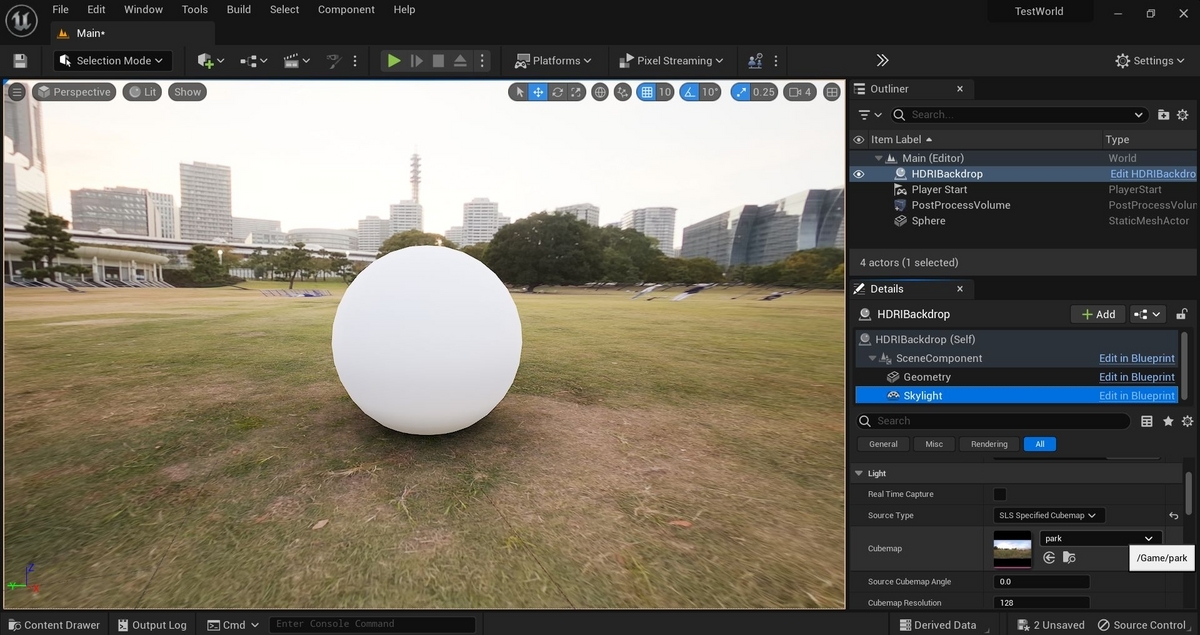Open the Perspective view mode dropdown
Viewport: 1200px width, 635px height.
[x=73, y=92]
